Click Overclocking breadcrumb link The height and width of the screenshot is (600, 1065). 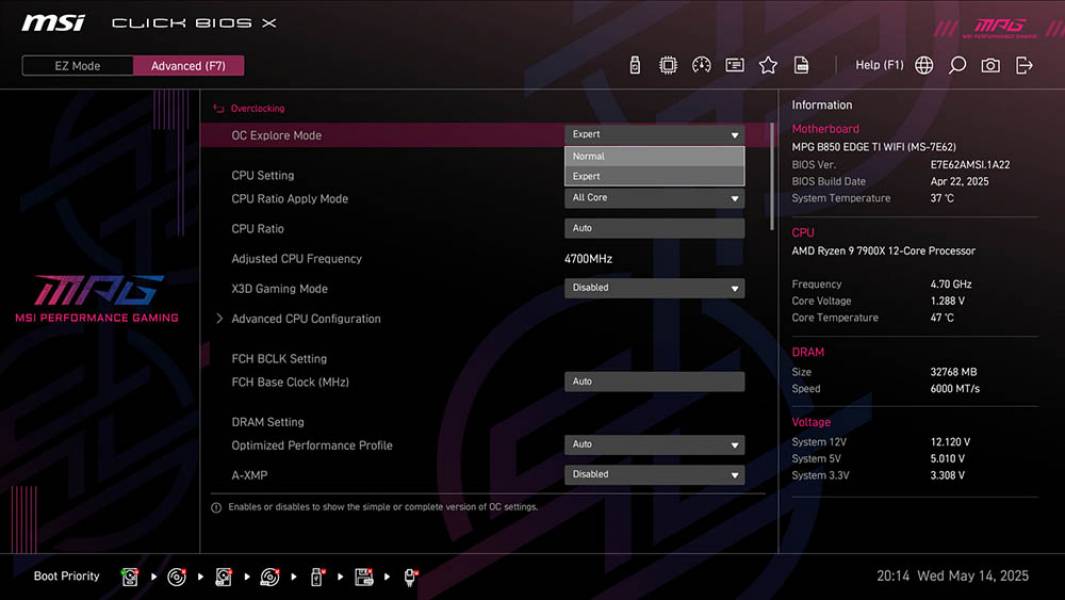[x=257, y=109]
